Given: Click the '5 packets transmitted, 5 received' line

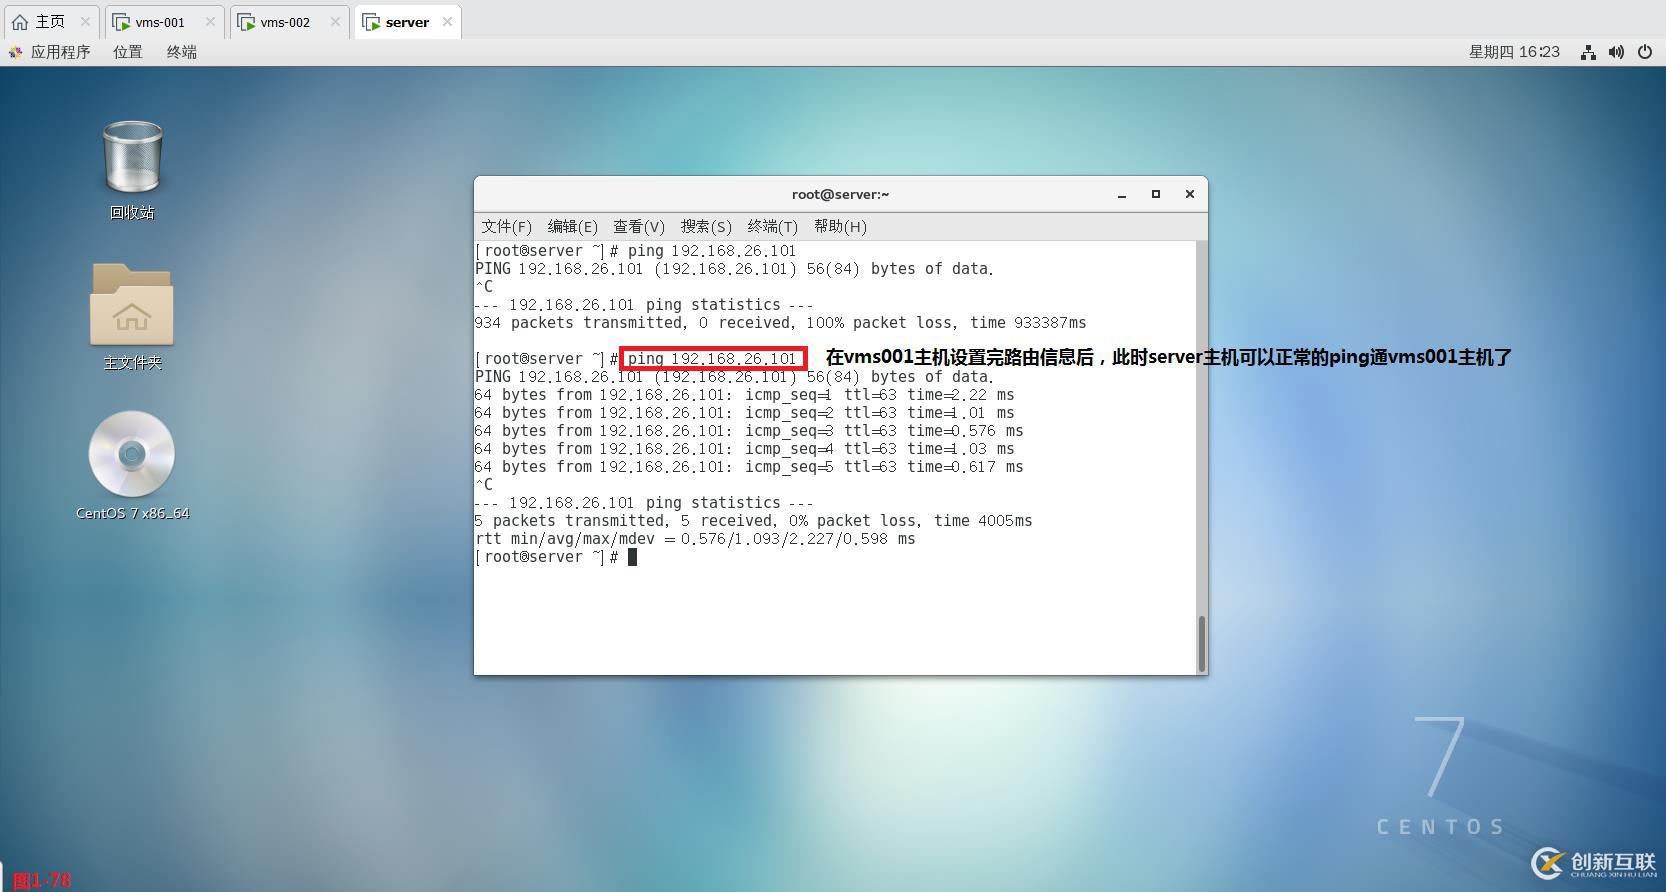Looking at the screenshot, I should pos(753,521).
